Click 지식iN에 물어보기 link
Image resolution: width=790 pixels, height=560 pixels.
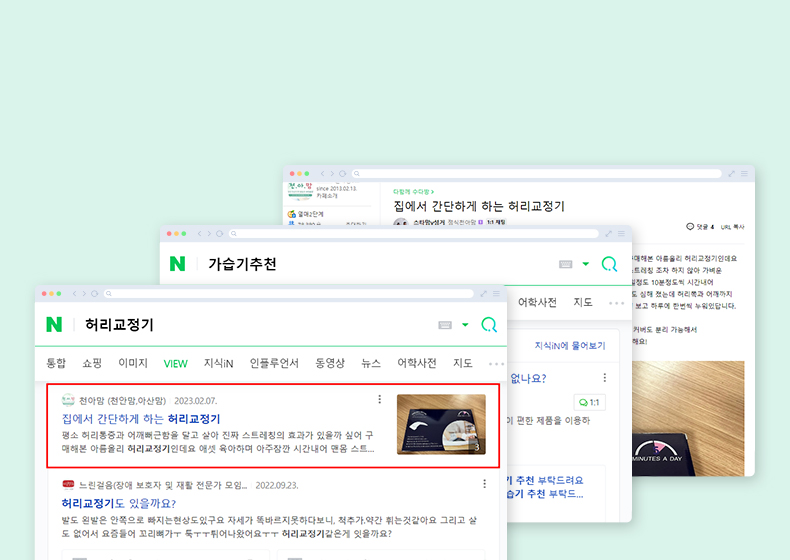coord(570,345)
